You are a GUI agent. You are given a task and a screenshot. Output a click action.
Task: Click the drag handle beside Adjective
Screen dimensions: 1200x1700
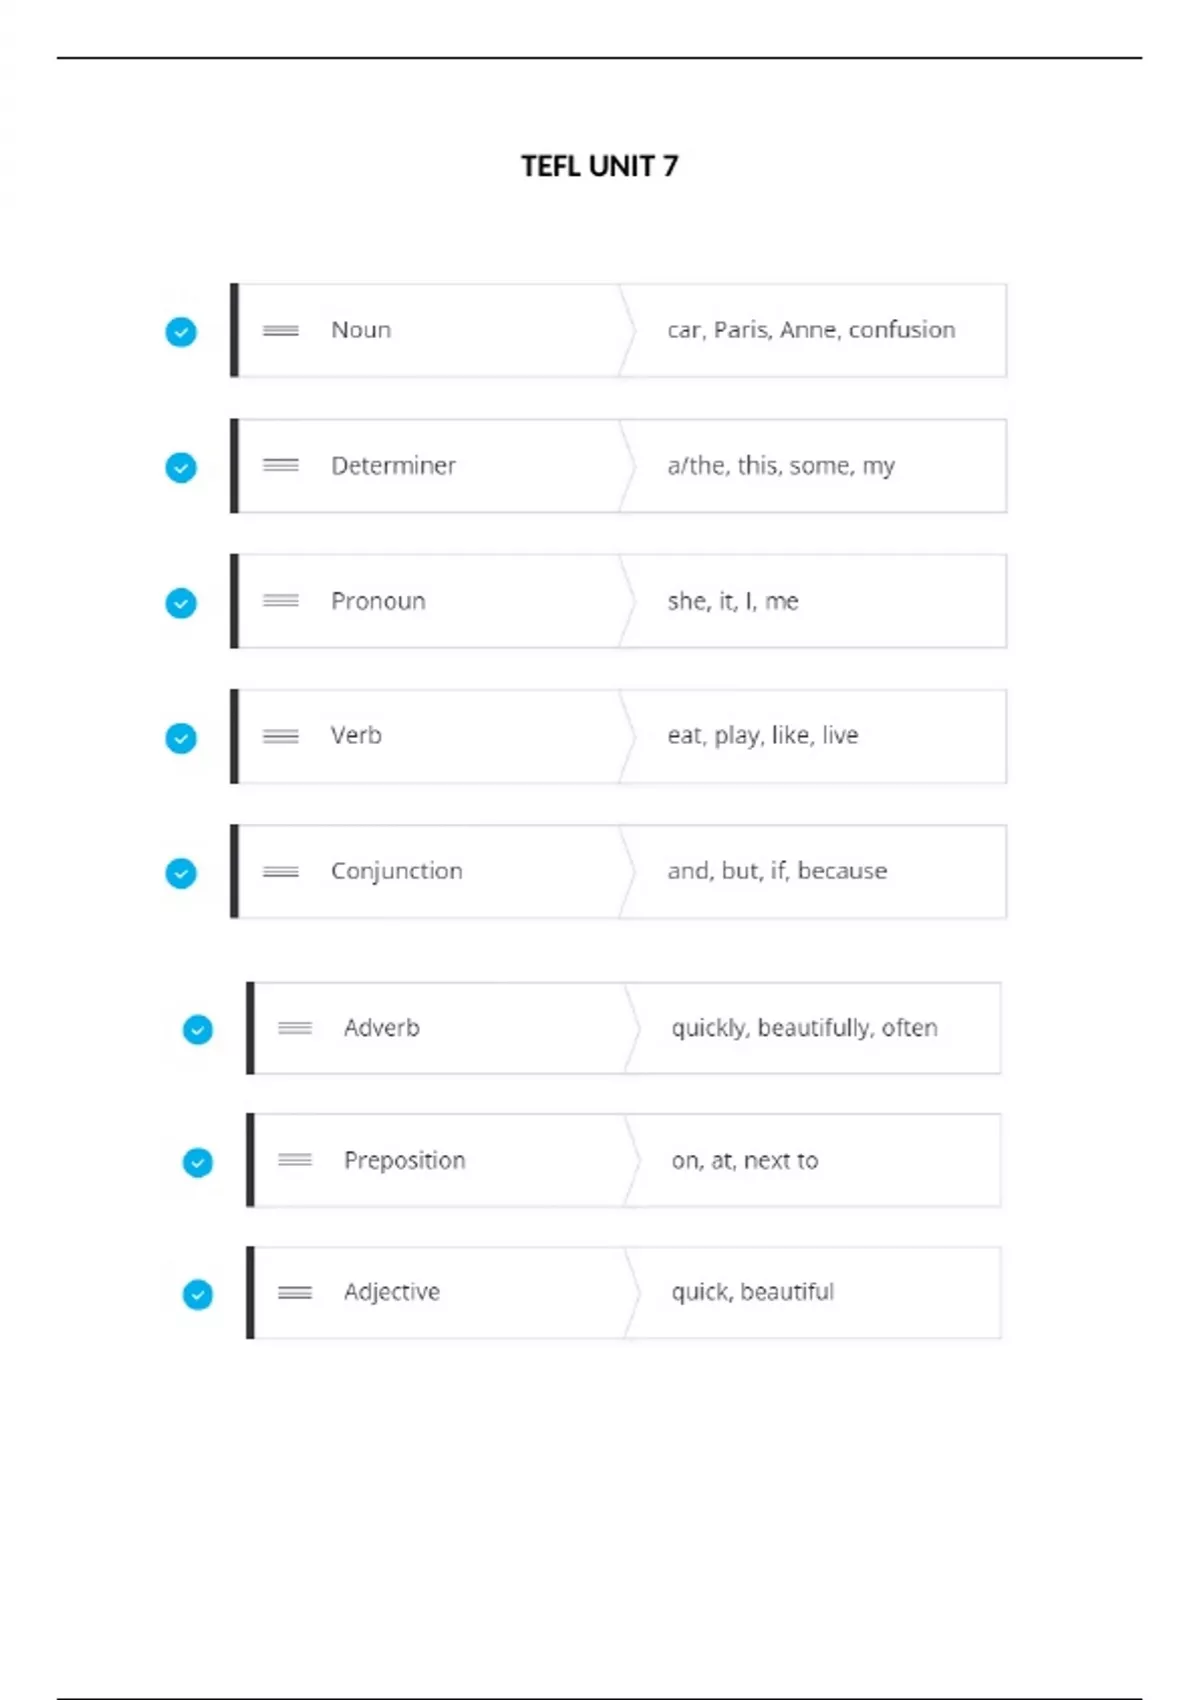[x=295, y=1292]
